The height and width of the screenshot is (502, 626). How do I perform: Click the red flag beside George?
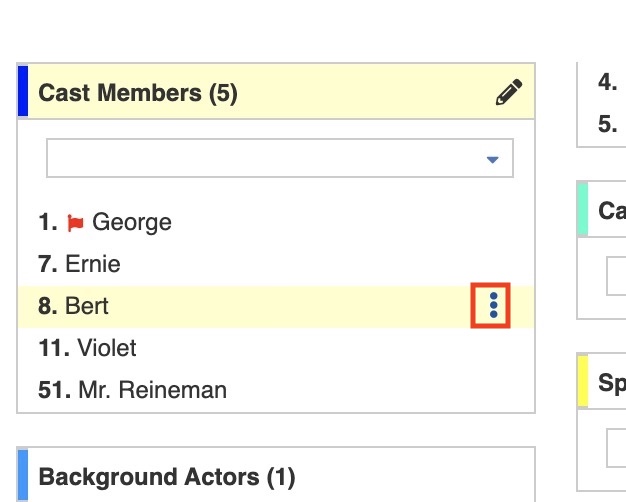(x=76, y=223)
